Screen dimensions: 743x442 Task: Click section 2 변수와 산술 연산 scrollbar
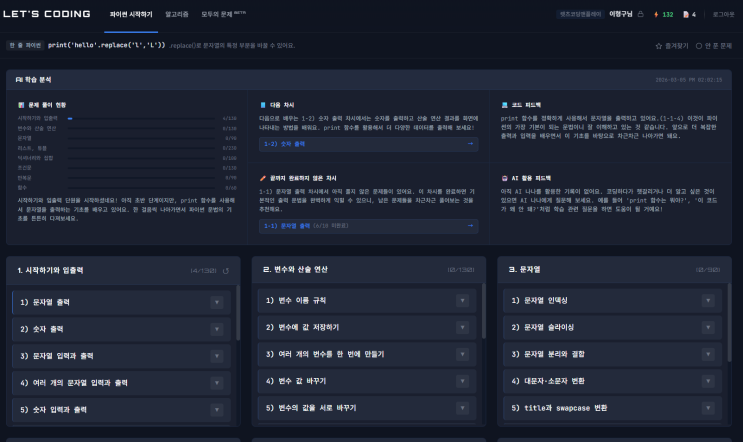click(483, 311)
